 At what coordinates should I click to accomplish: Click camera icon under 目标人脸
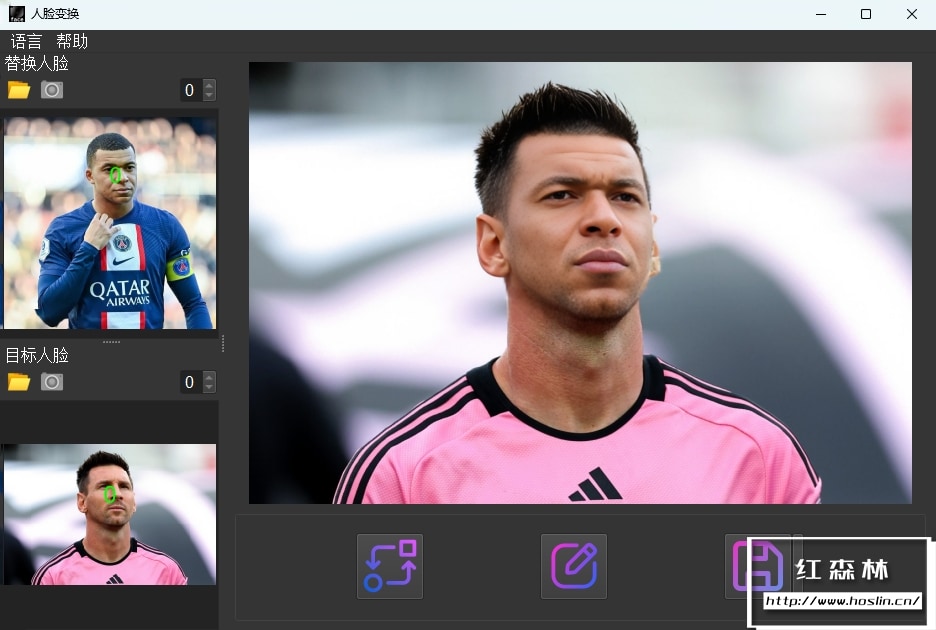(52, 382)
